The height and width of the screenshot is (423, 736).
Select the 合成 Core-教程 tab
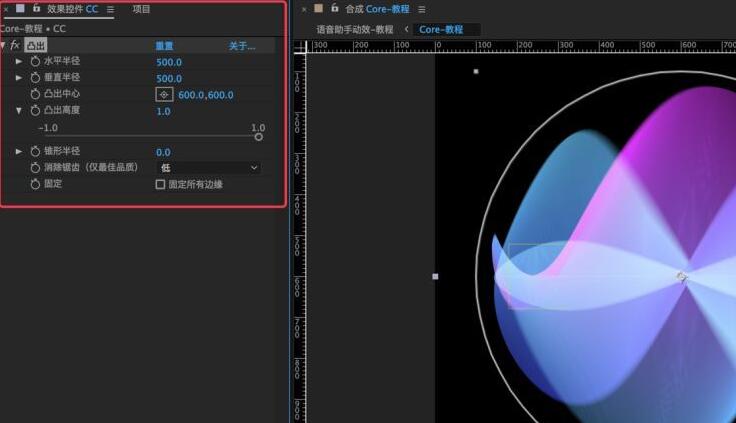(377, 9)
